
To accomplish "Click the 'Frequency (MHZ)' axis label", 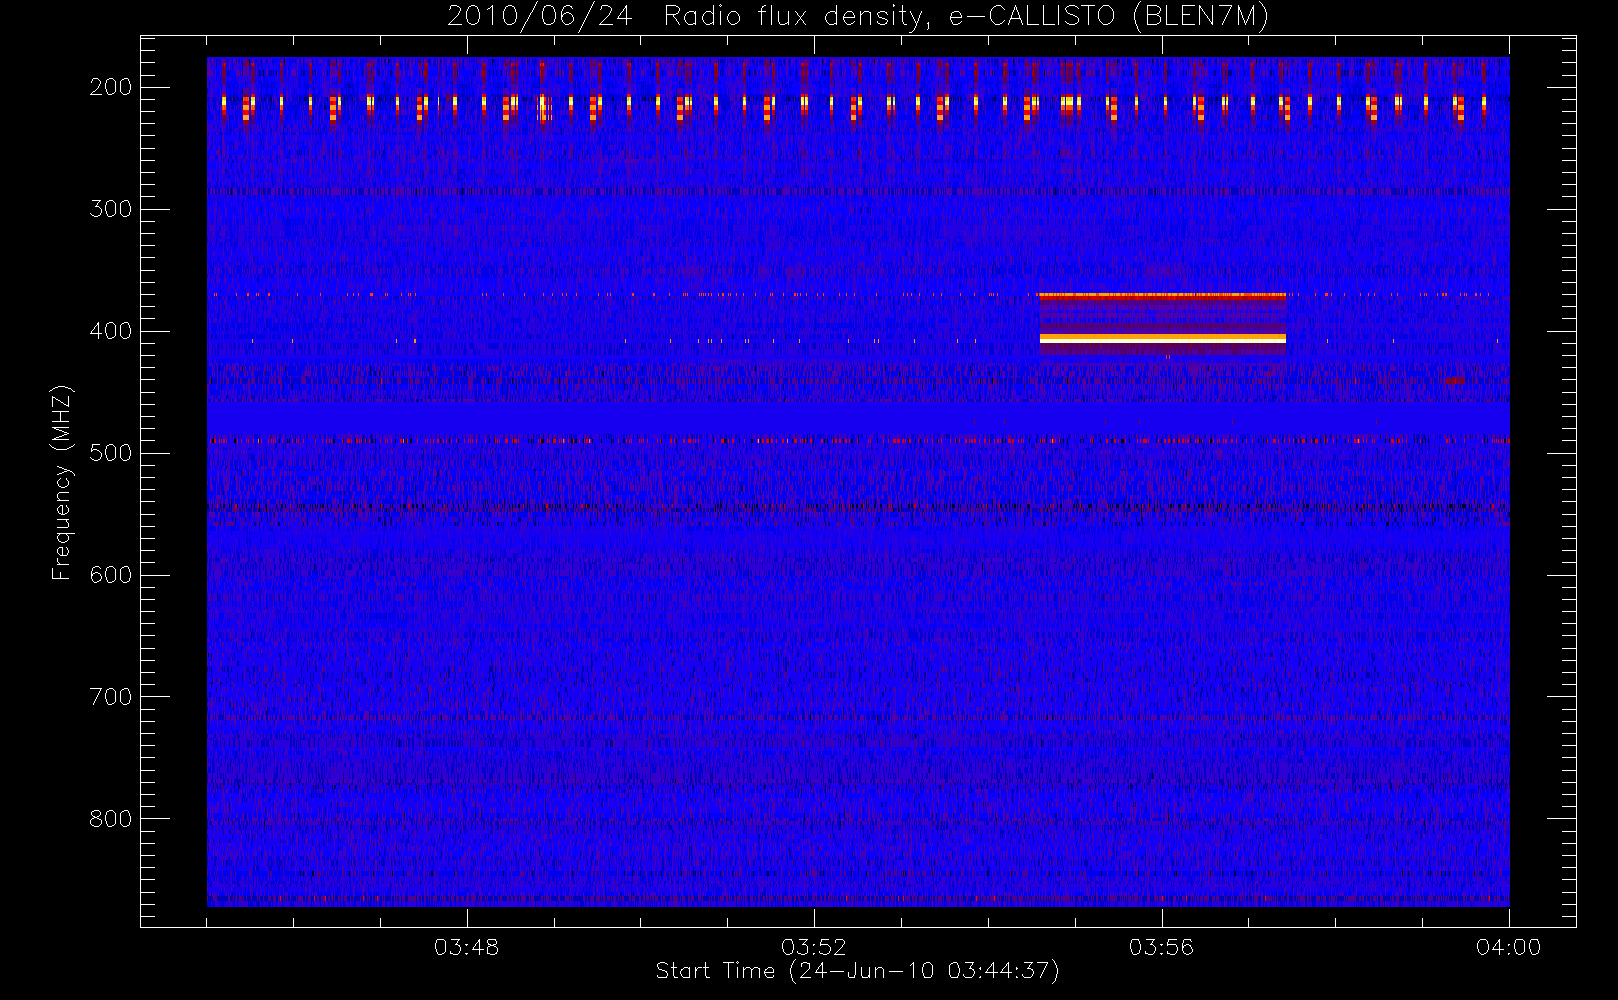I will point(62,481).
